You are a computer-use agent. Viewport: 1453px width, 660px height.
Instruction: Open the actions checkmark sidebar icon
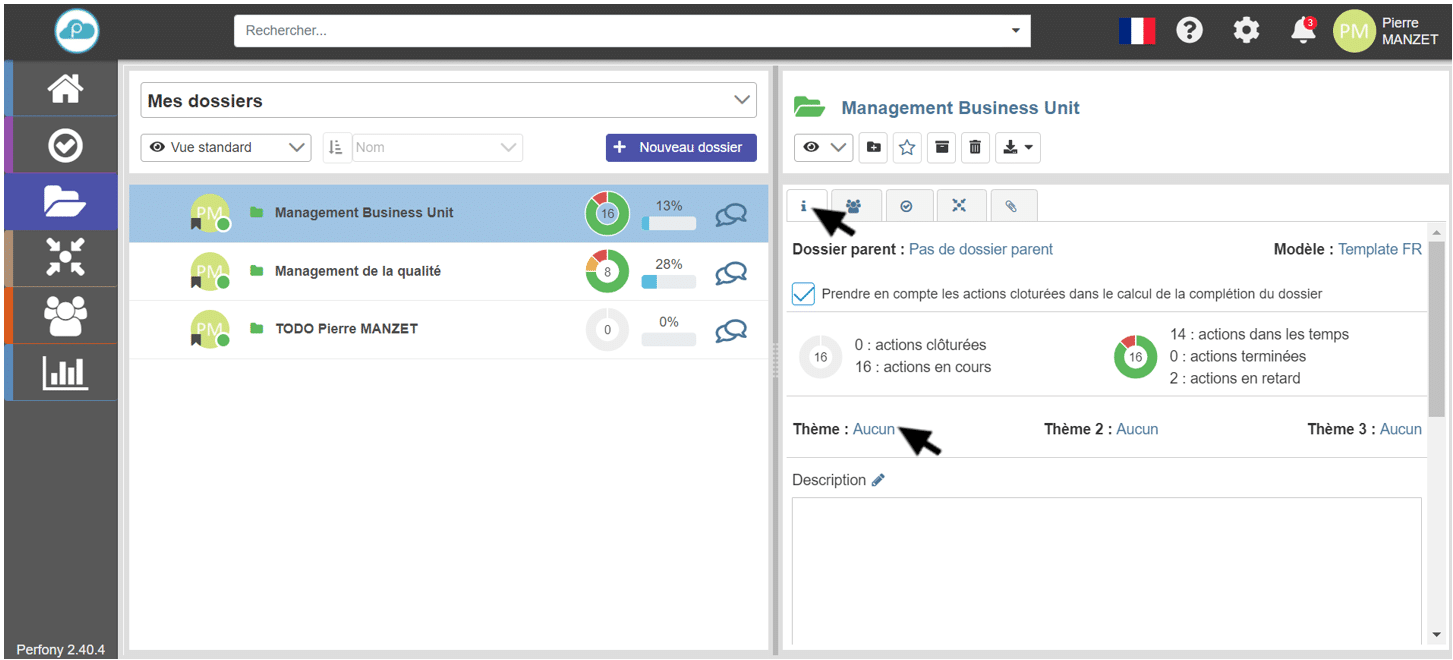(x=65, y=146)
